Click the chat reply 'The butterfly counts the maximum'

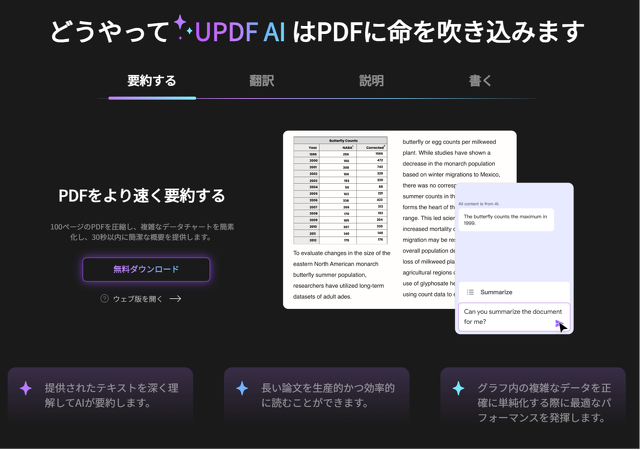click(x=506, y=220)
